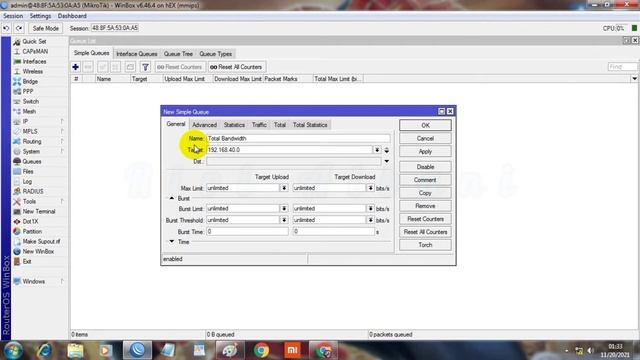
Task: Click the Chrome icon in the taskbar
Action: point(261,350)
